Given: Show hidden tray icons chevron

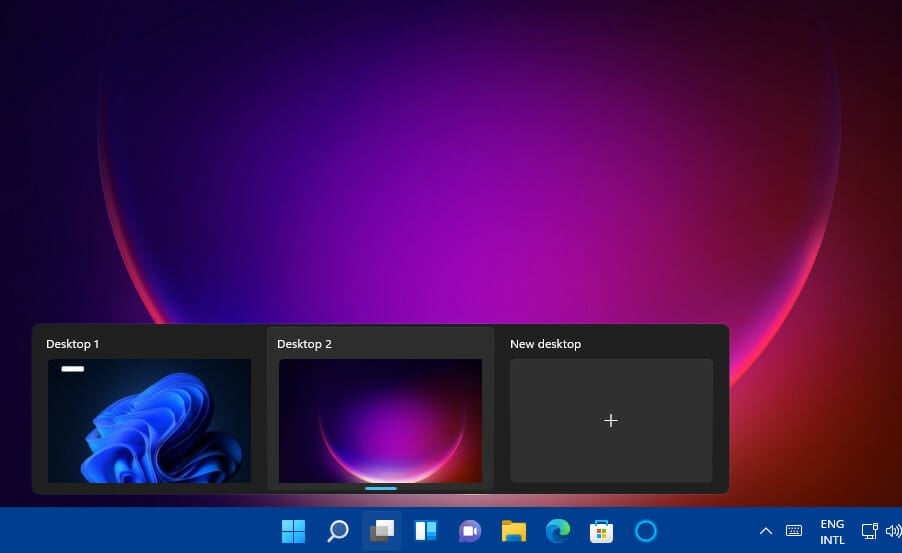Looking at the screenshot, I should 766,531.
